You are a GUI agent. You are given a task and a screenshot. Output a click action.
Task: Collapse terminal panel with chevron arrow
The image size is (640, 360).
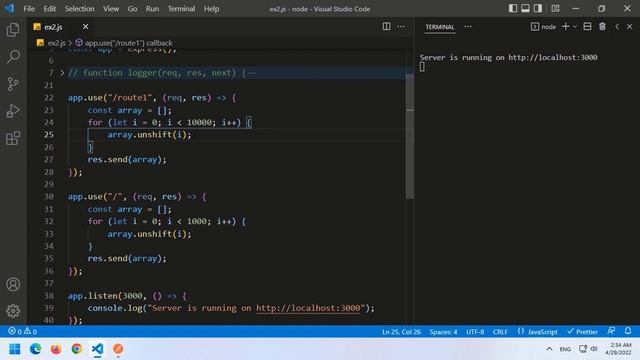[617, 27]
